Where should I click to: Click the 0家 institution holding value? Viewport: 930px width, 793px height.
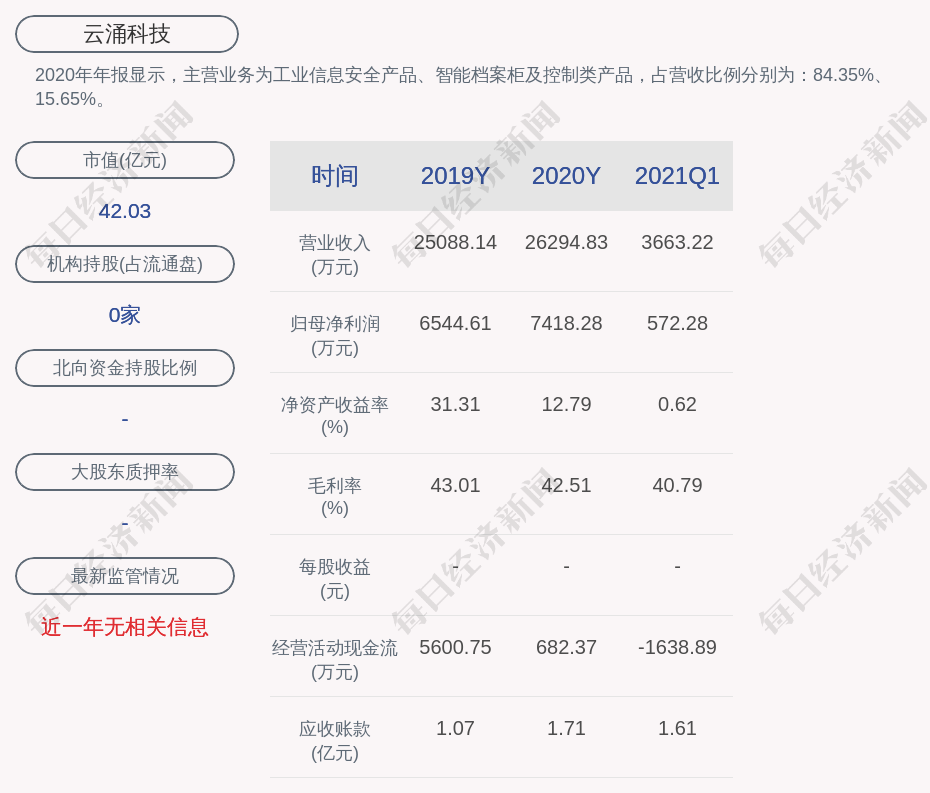125,315
